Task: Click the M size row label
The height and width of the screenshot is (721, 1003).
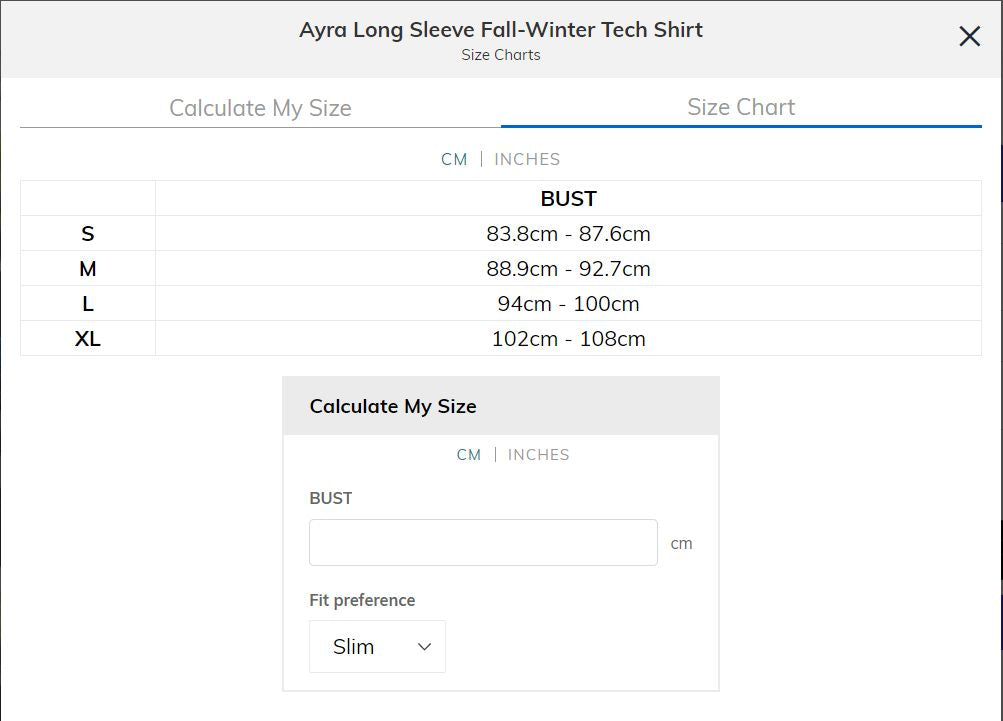Action: pos(88,269)
